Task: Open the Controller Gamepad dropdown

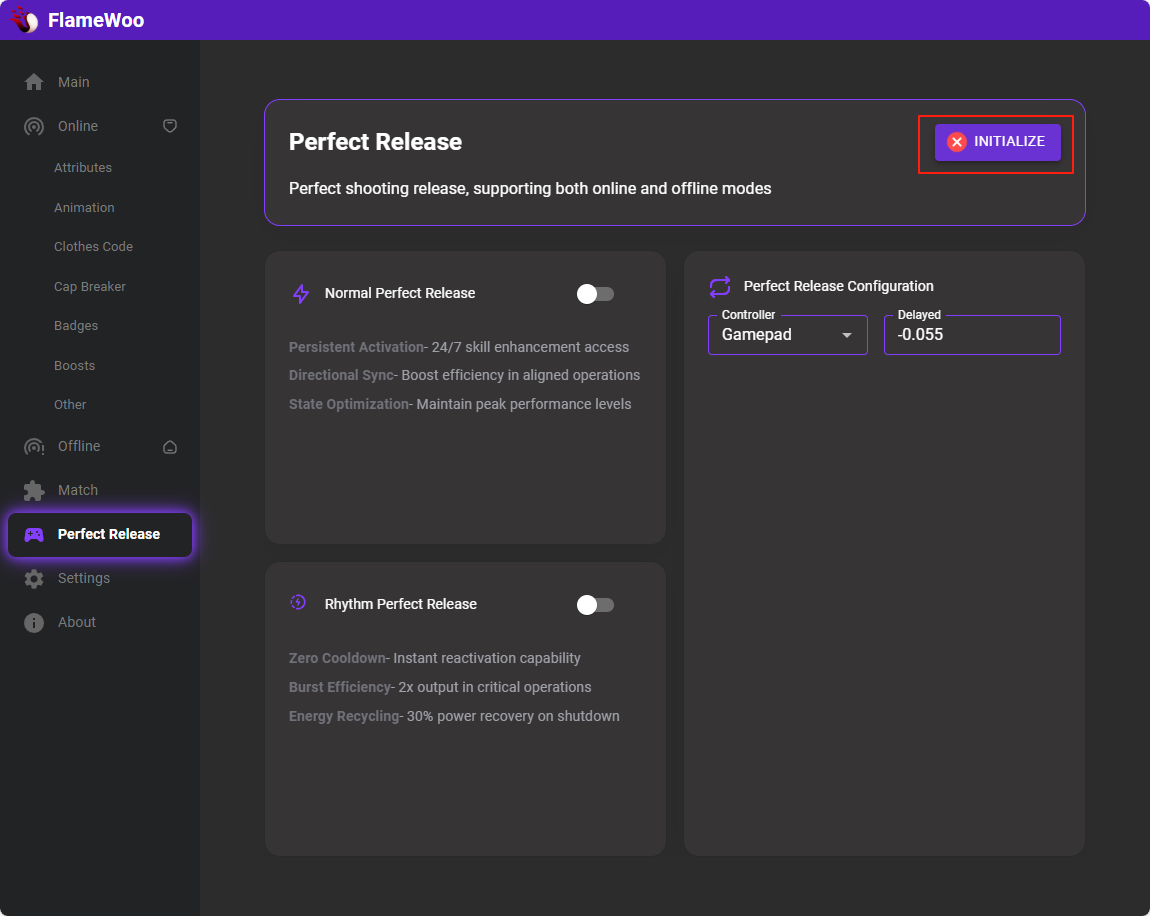Action: [x=788, y=335]
